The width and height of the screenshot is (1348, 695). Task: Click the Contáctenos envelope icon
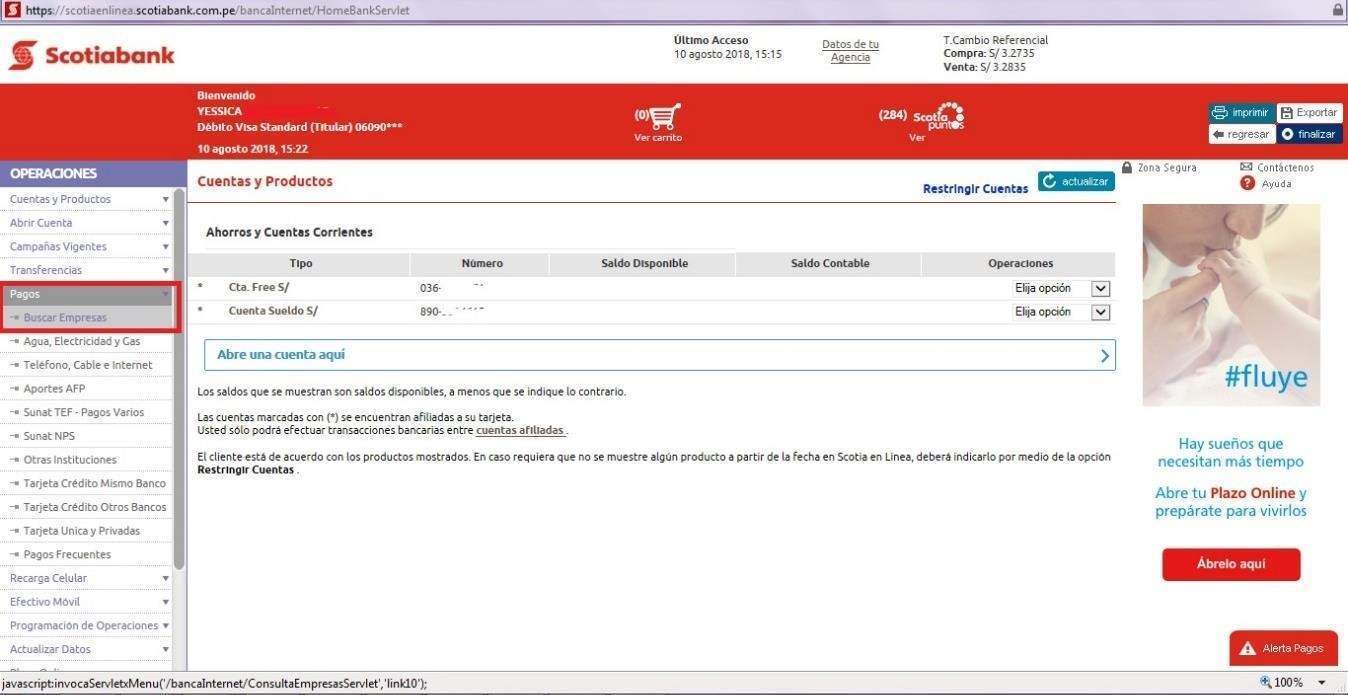(x=1246, y=167)
